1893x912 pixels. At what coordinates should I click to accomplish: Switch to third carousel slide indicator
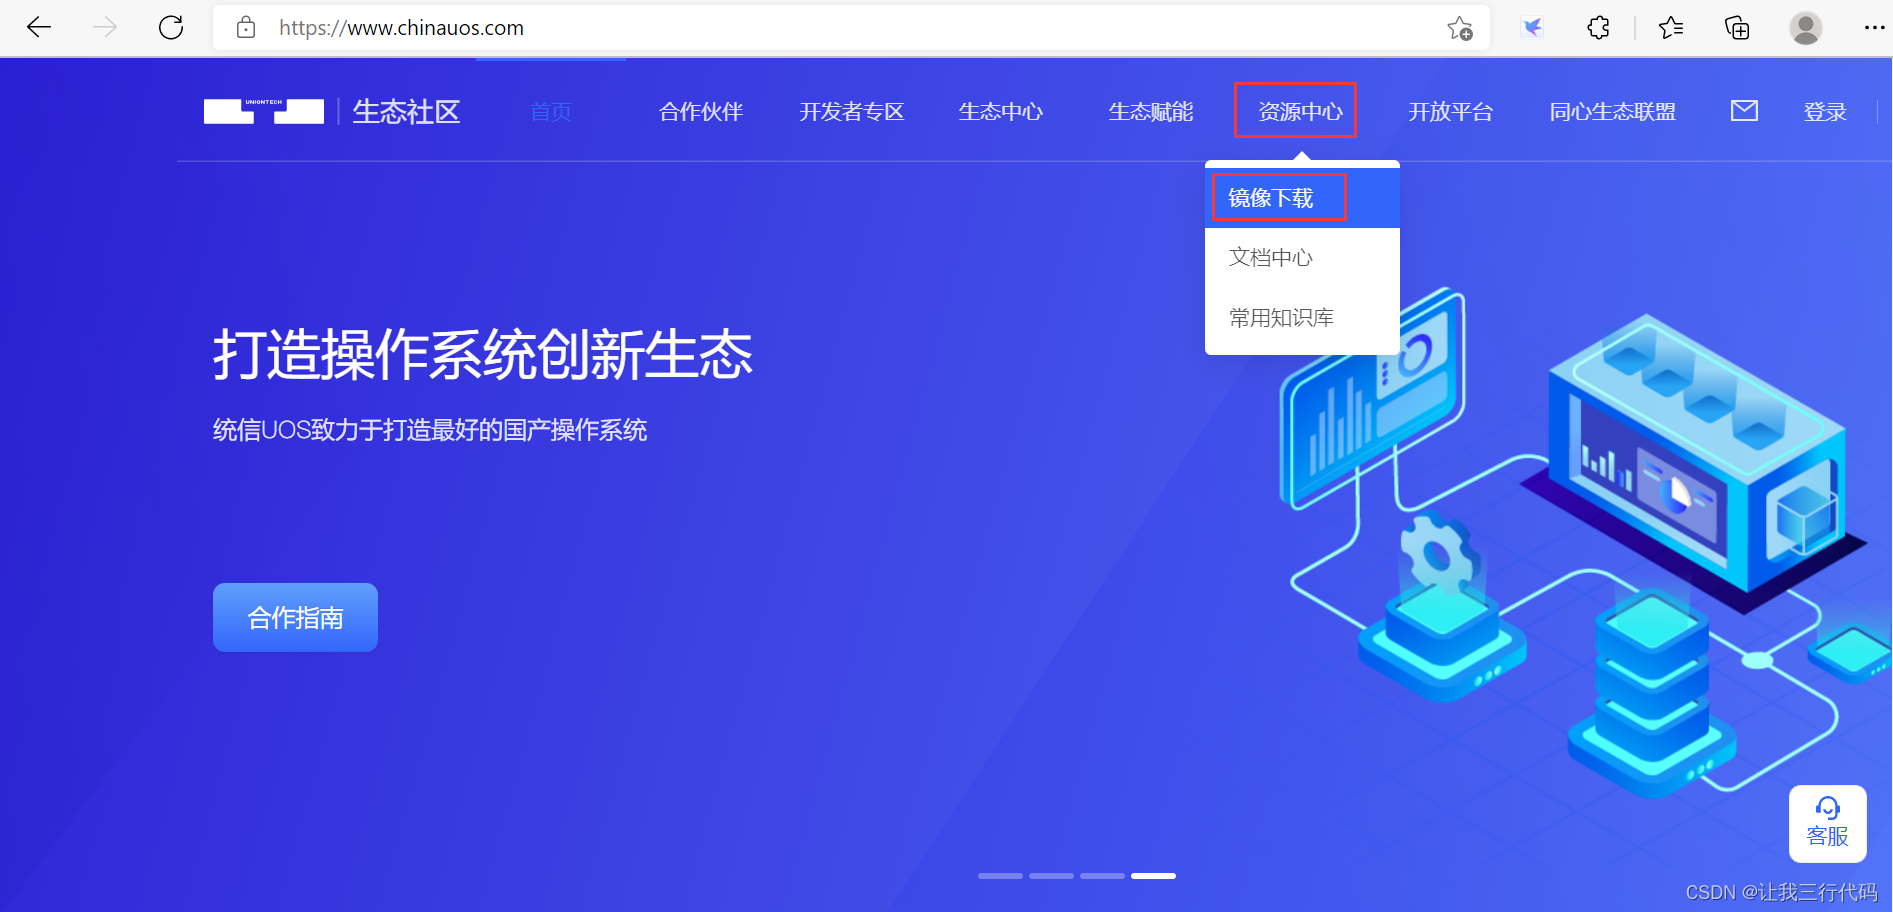point(1102,876)
